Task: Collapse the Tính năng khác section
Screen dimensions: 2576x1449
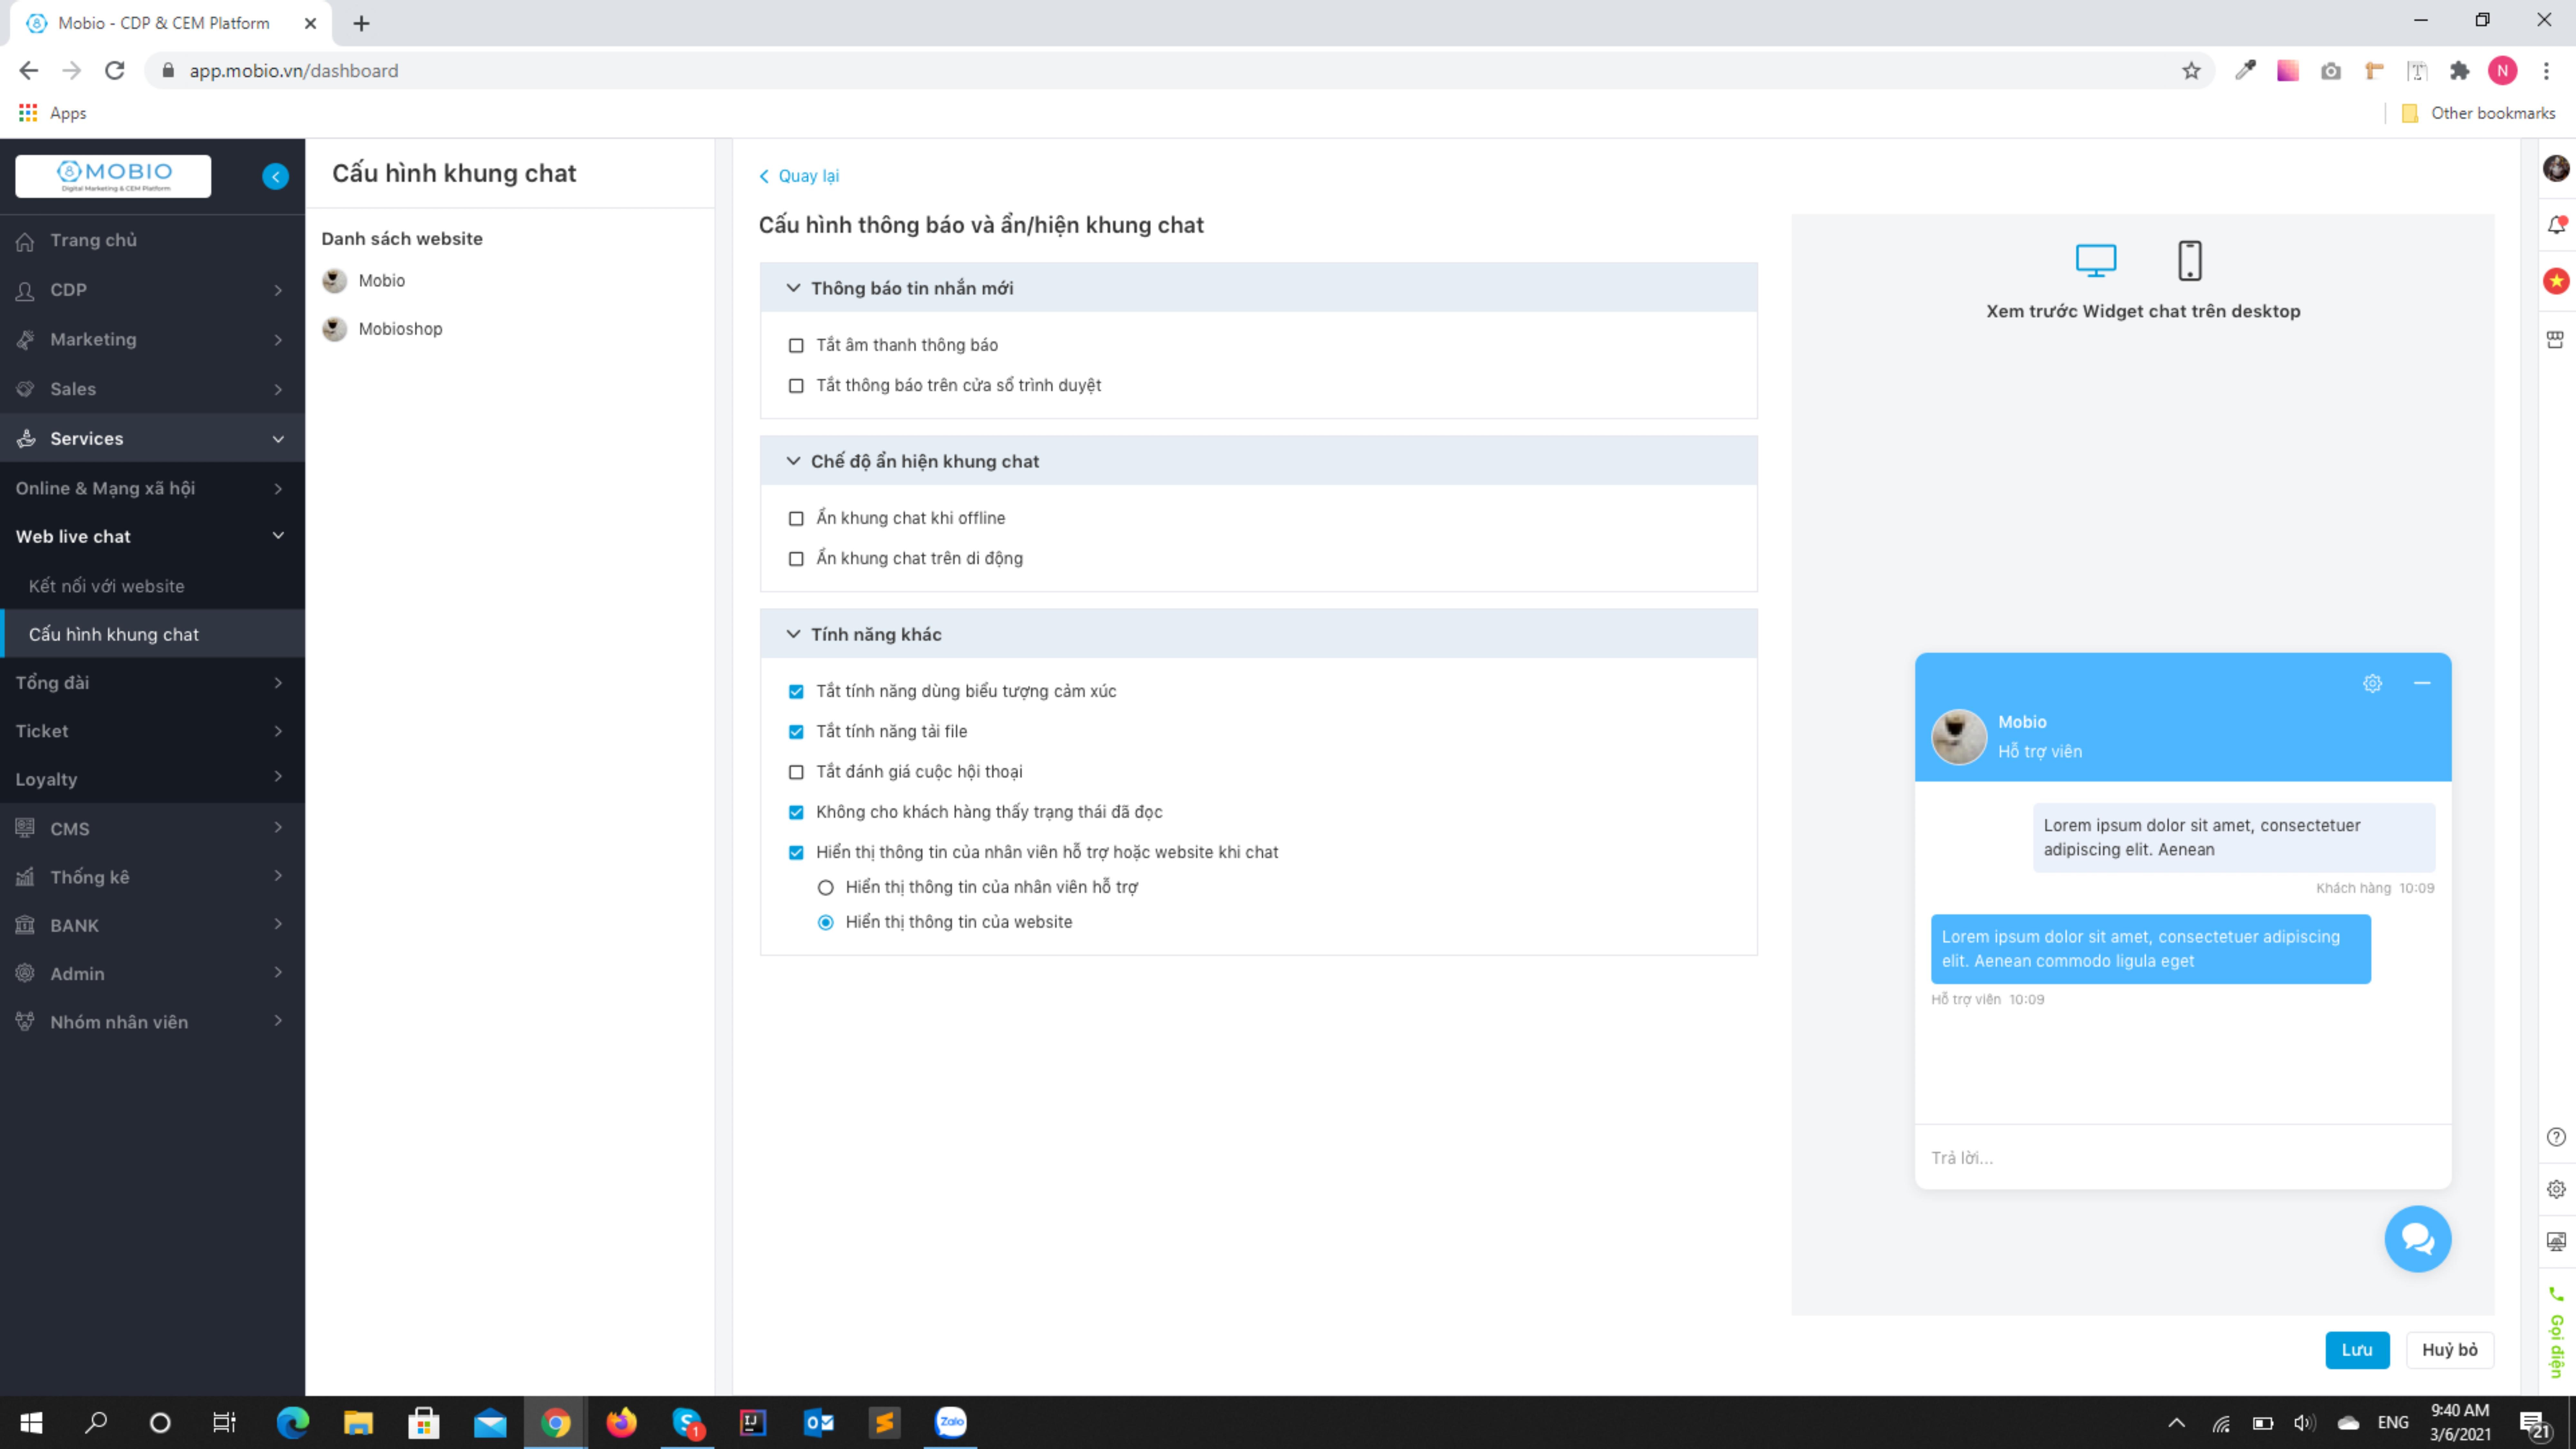Action: pyautogui.click(x=793, y=634)
